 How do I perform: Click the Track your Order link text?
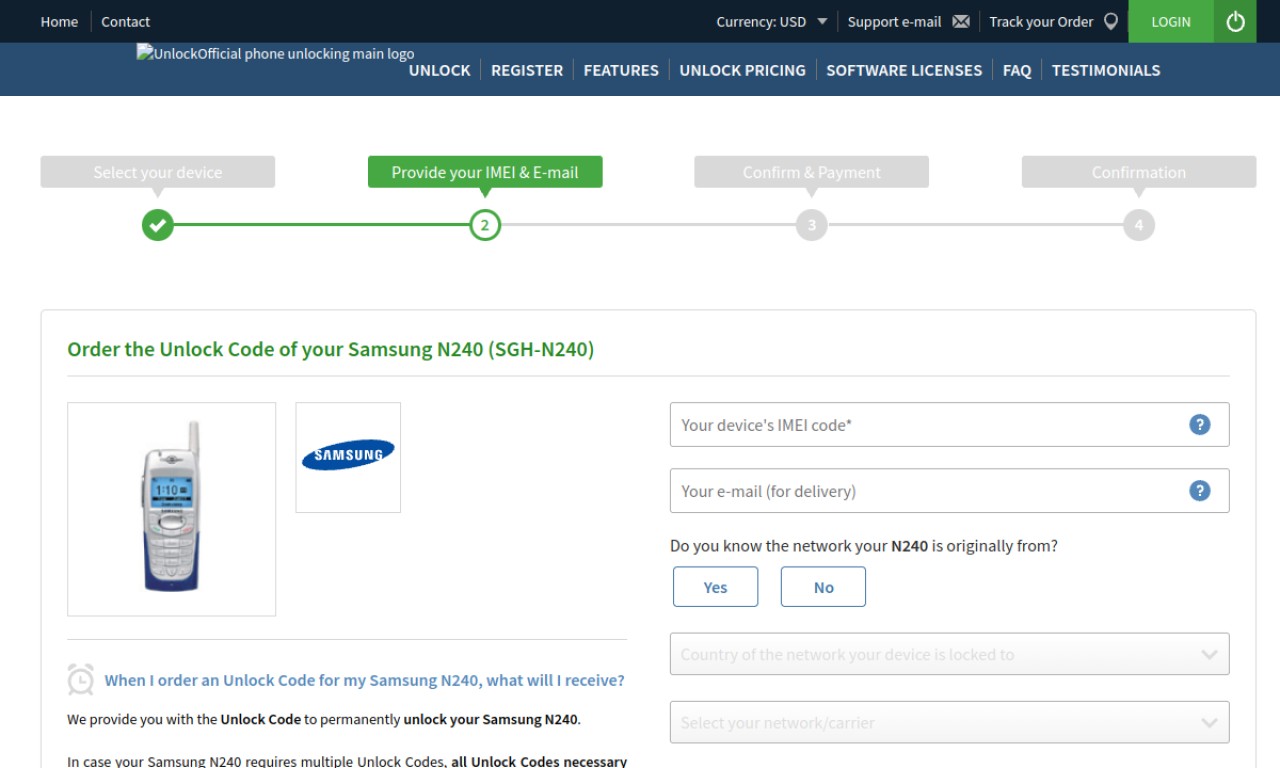point(1041,21)
